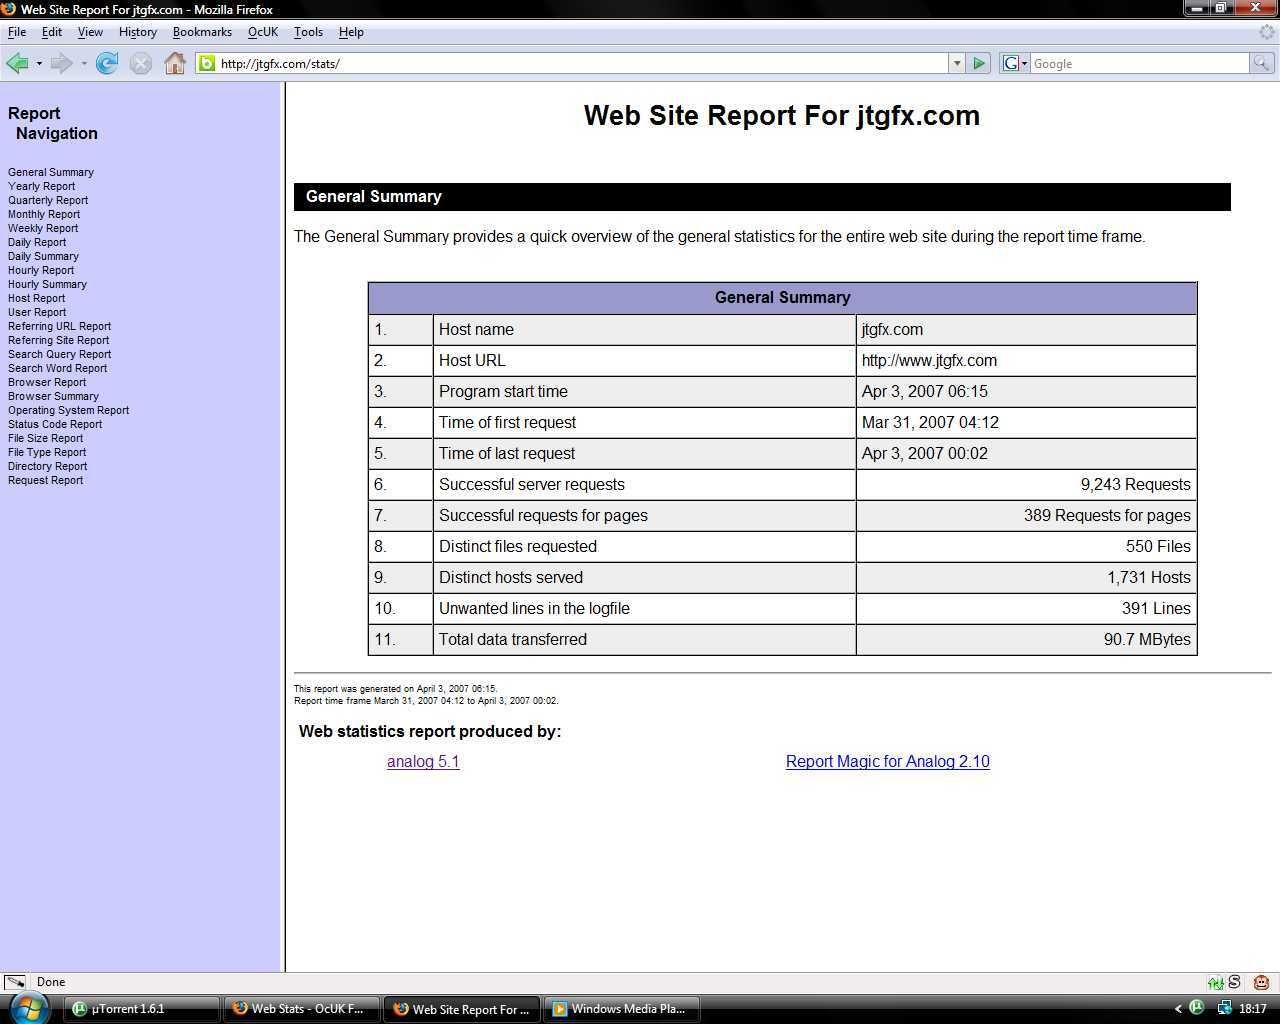The height and width of the screenshot is (1024, 1280).
Task: Open the Google search engine dropdown
Action: pyautogui.click(x=1015, y=63)
